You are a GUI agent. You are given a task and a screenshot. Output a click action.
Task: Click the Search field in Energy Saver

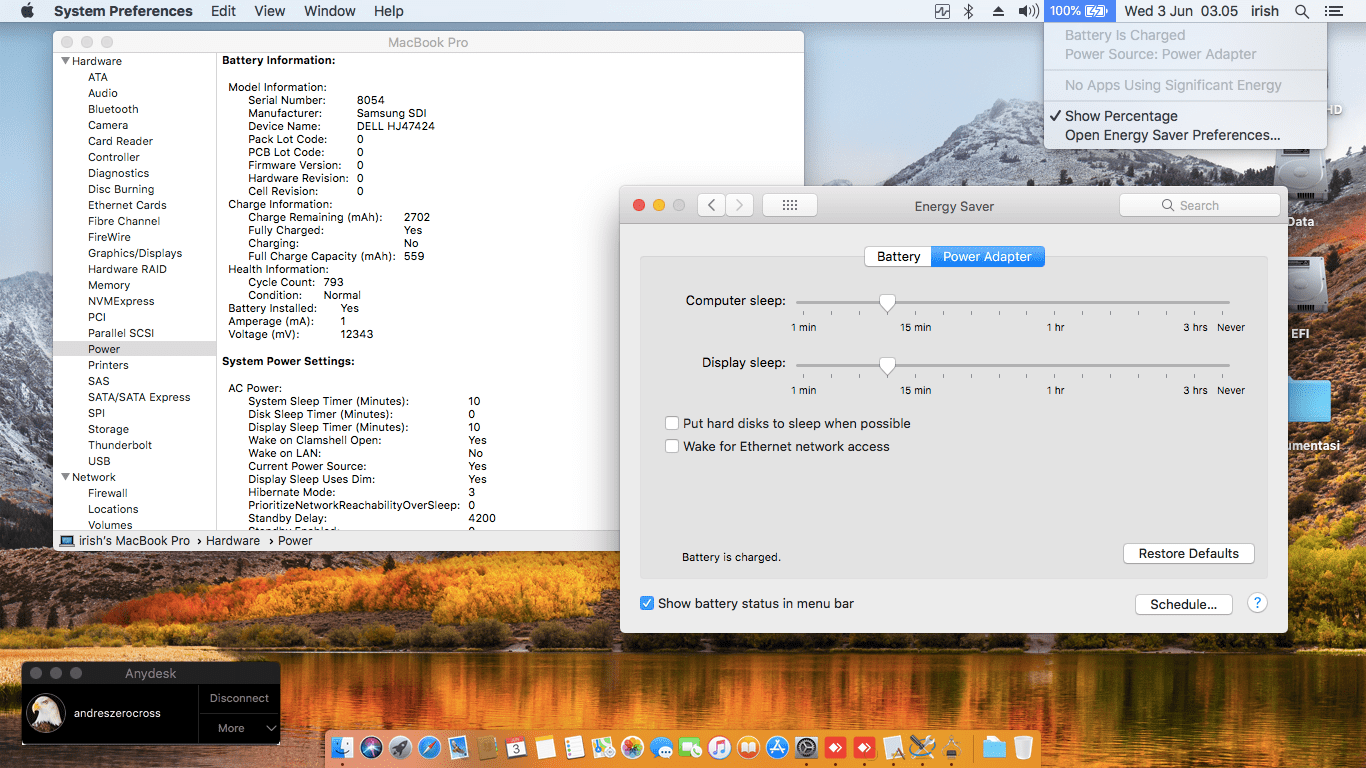click(1199, 205)
